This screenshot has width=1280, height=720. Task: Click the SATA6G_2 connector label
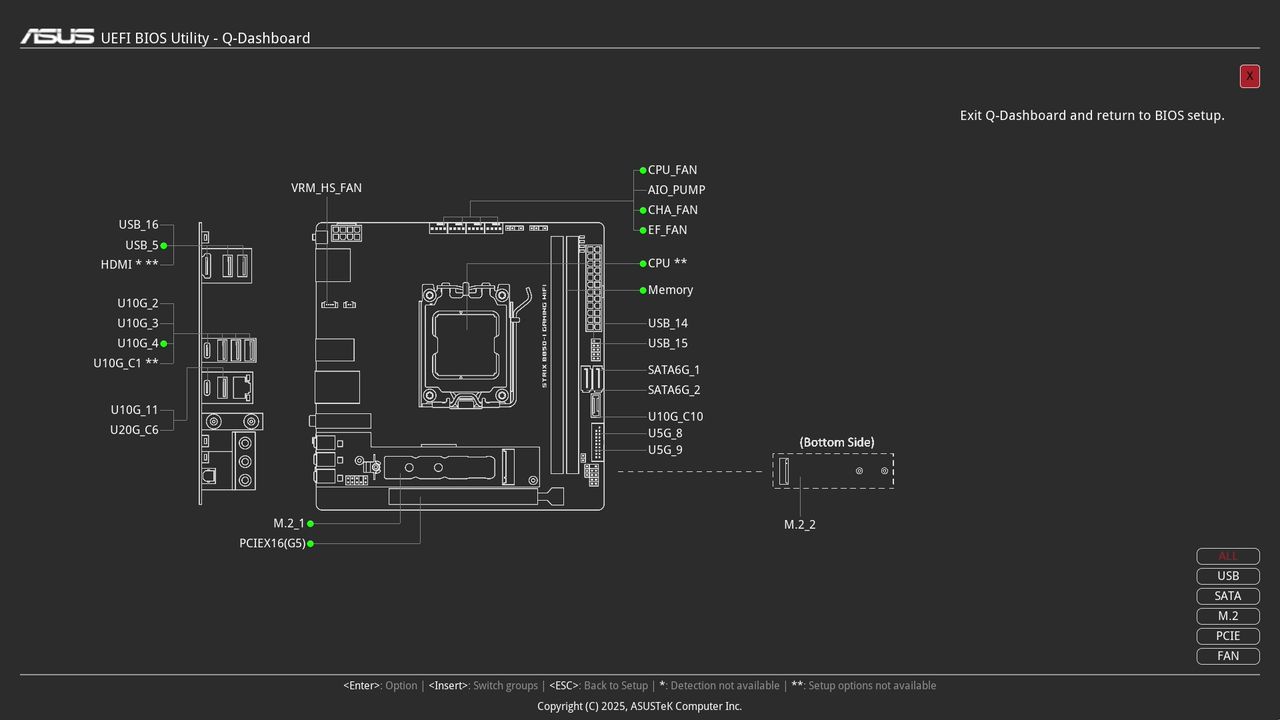pyautogui.click(x=674, y=389)
